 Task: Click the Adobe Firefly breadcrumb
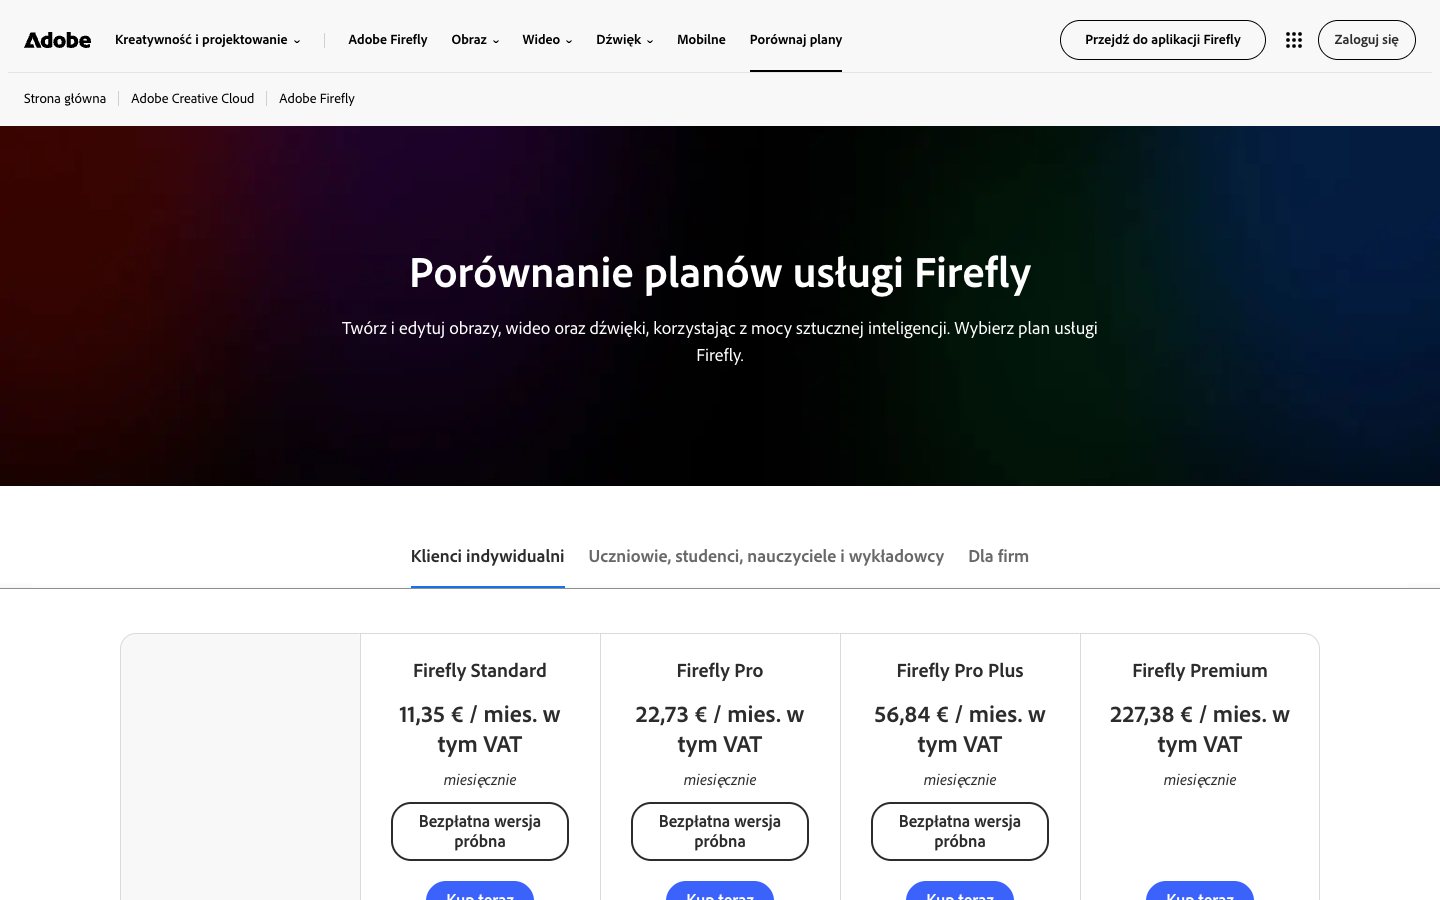[x=317, y=98]
